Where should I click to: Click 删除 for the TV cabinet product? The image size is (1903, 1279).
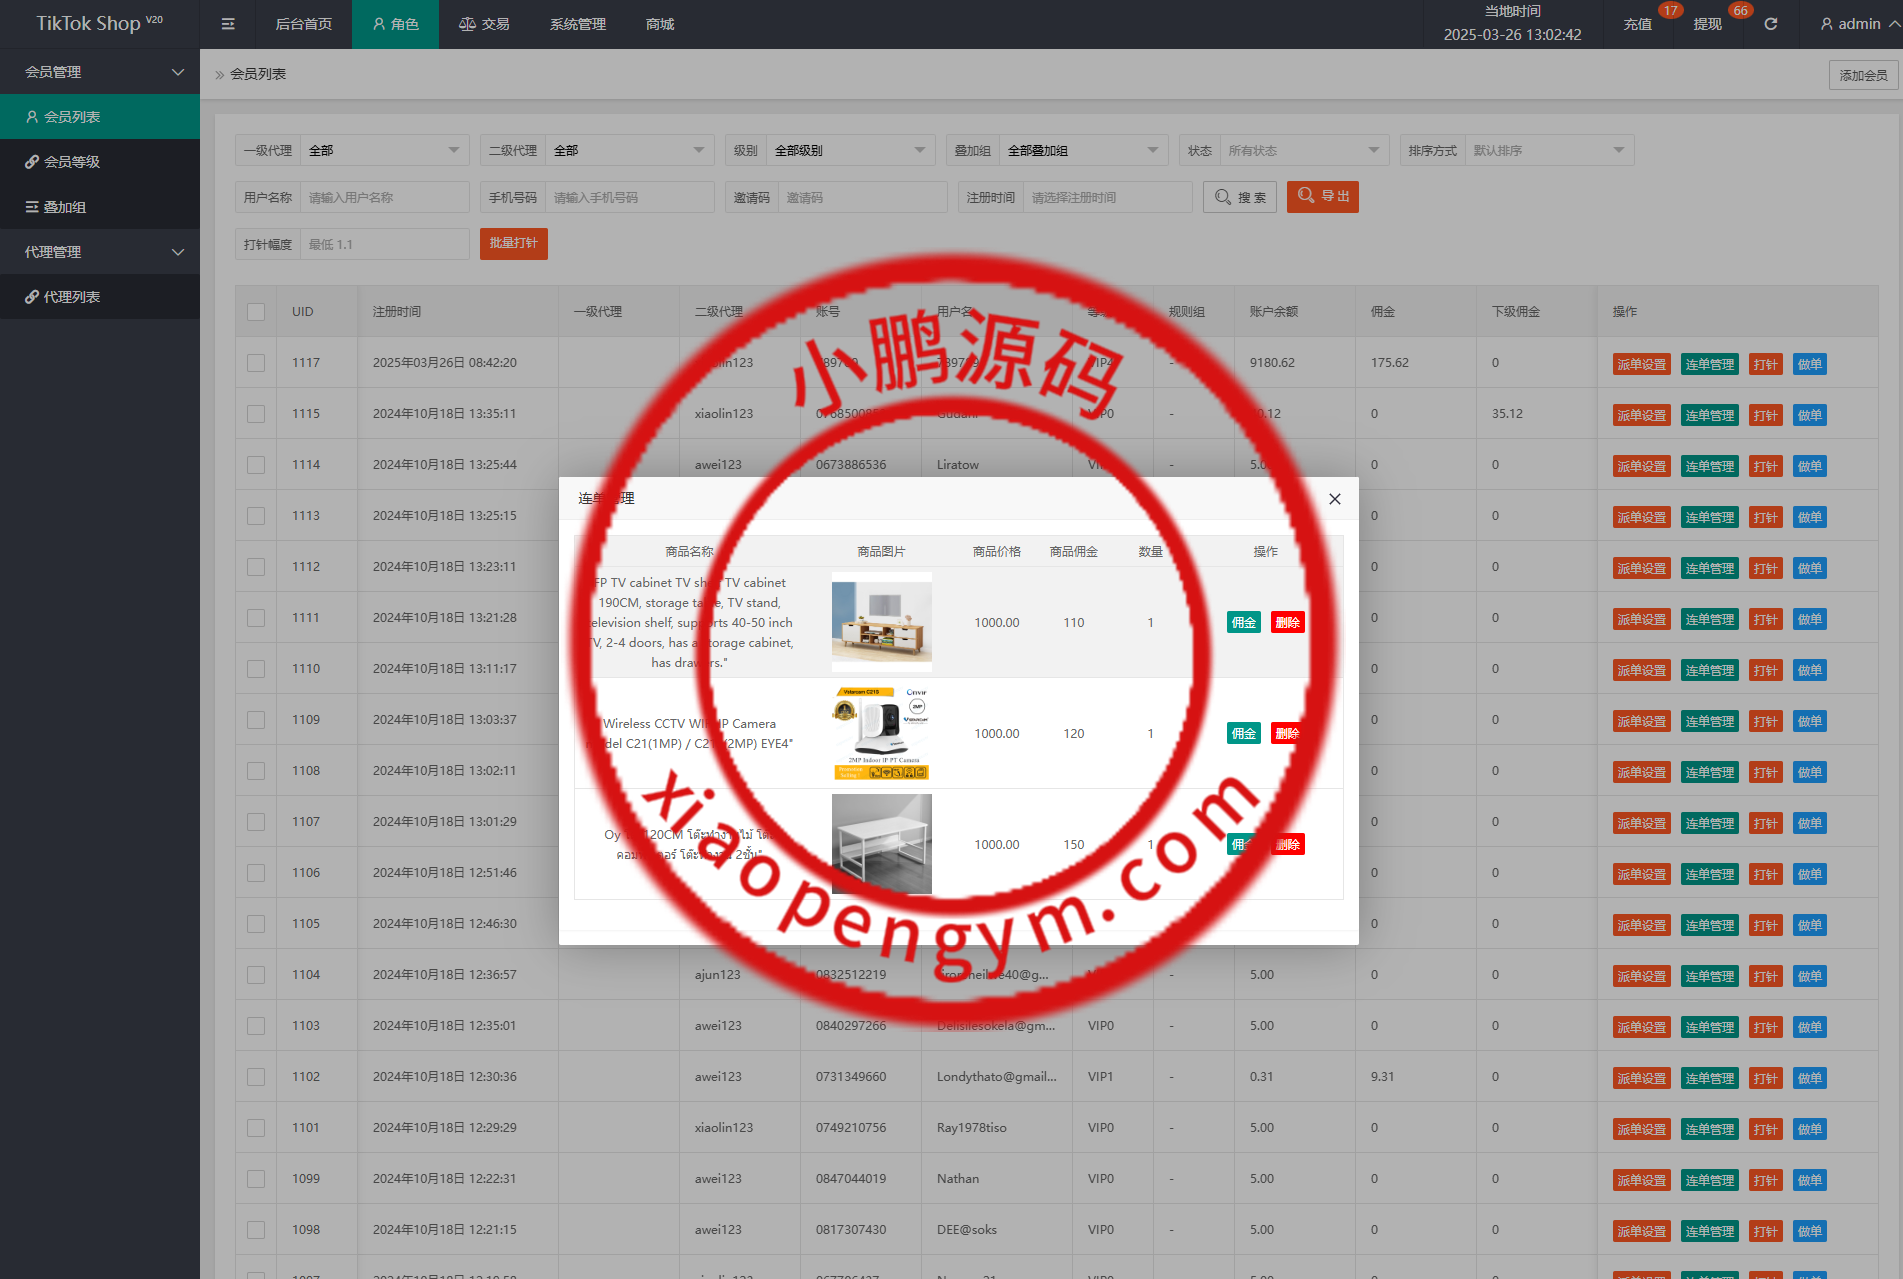click(x=1287, y=623)
